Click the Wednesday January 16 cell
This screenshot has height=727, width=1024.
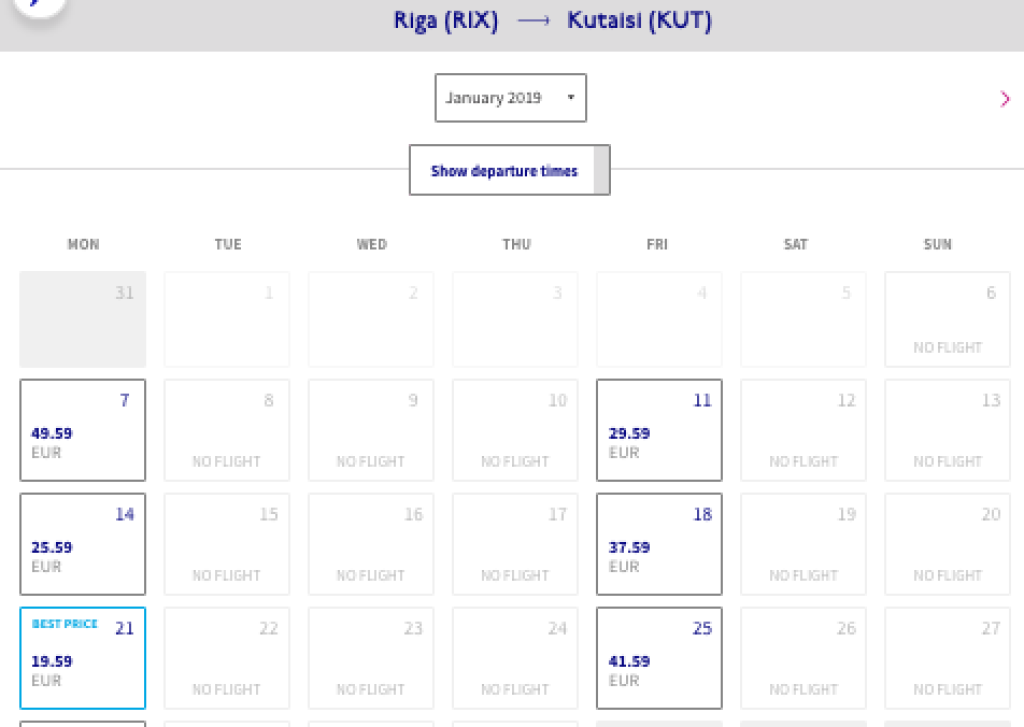pyautogui.click(x=371, y=544)
